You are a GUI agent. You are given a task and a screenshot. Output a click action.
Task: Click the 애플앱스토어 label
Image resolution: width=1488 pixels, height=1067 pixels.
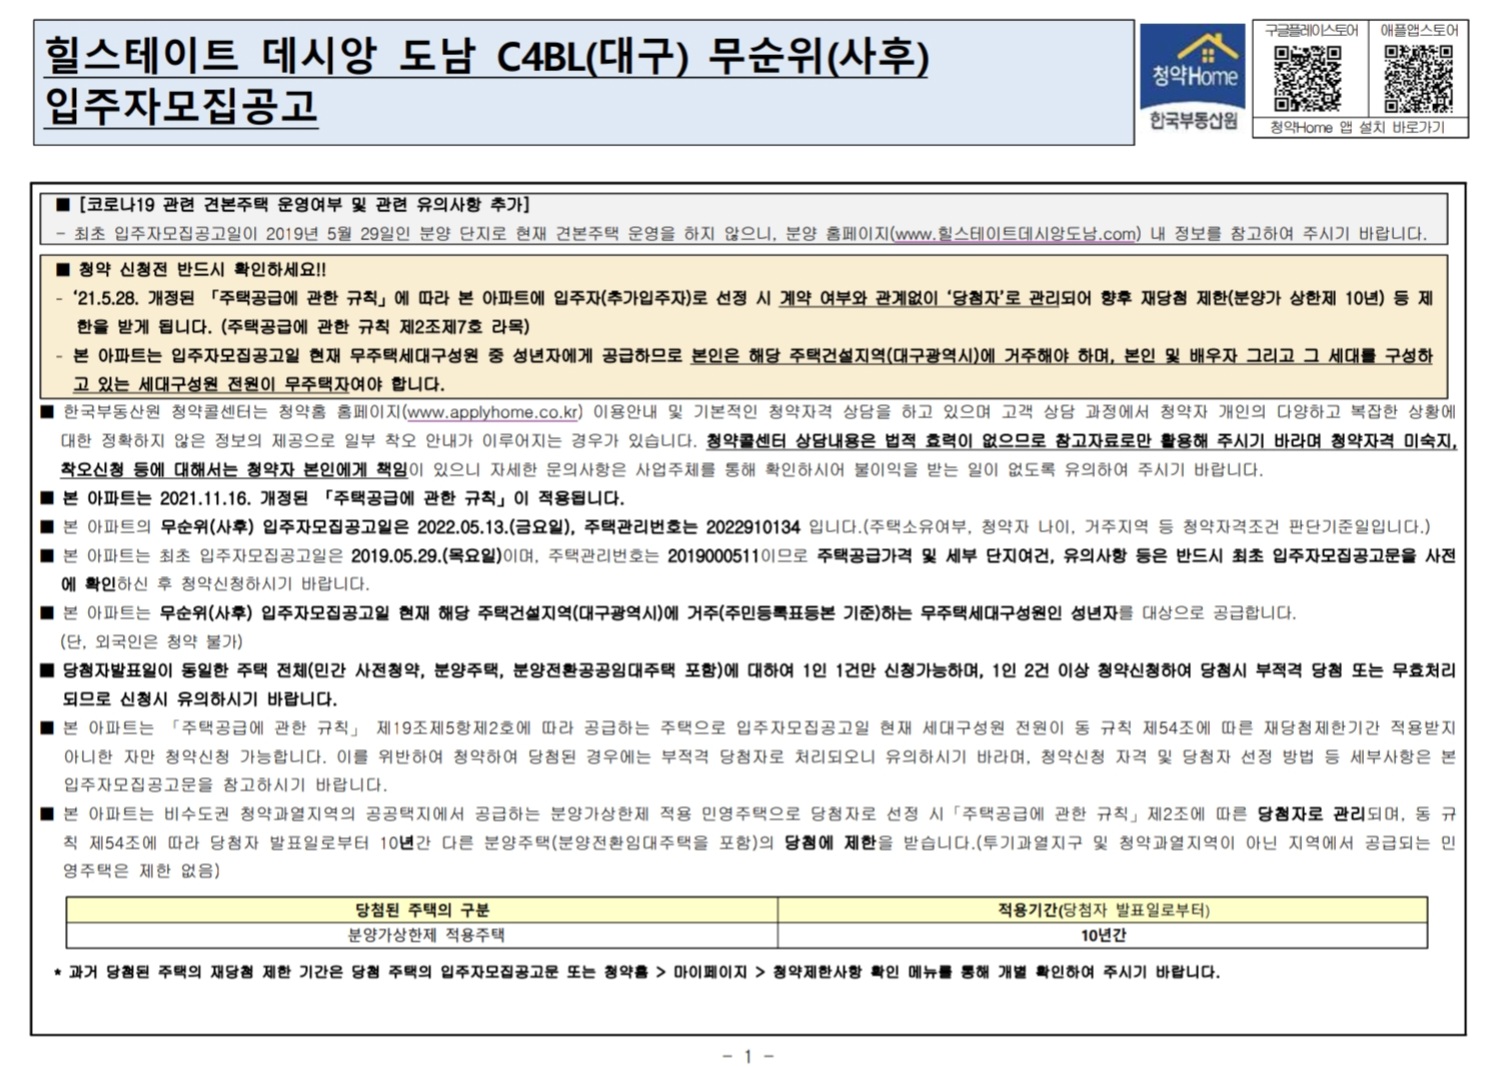1419,31
